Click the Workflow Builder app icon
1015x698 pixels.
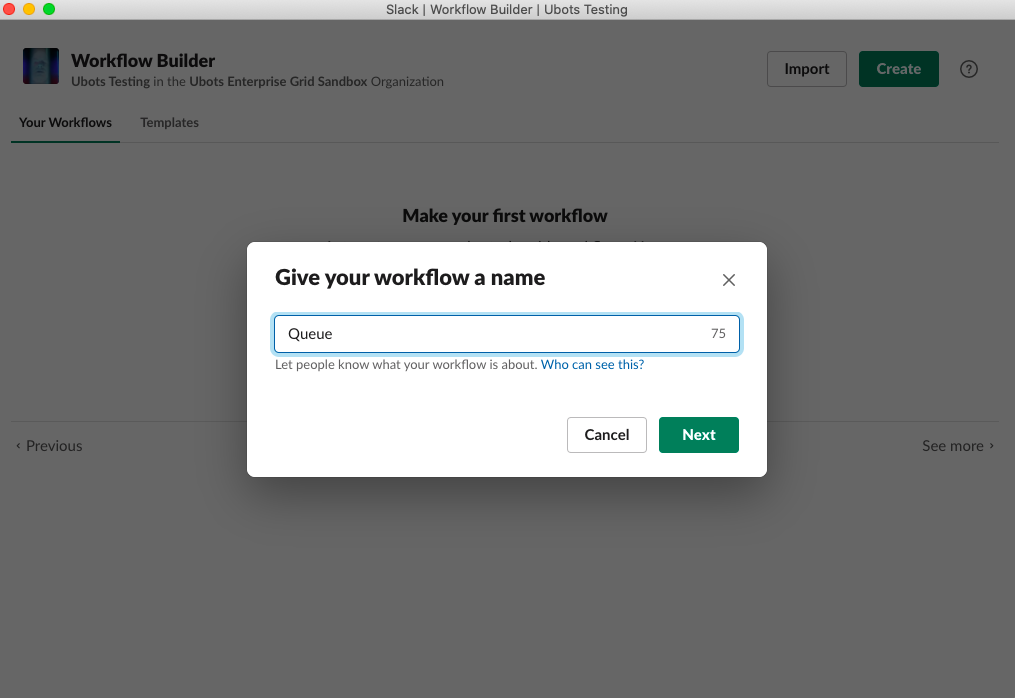[40, 66]
